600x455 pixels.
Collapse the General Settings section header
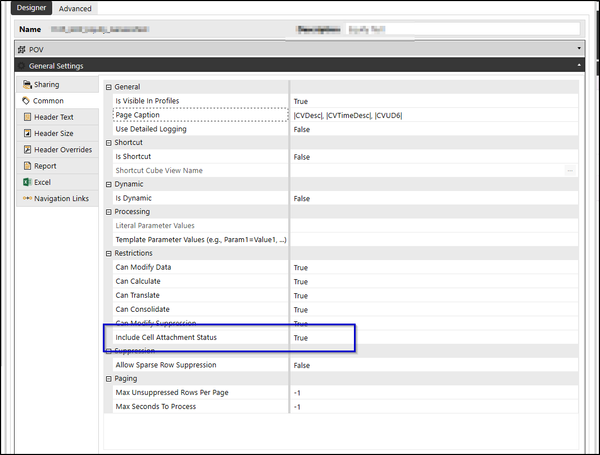(x=579, y=66)
